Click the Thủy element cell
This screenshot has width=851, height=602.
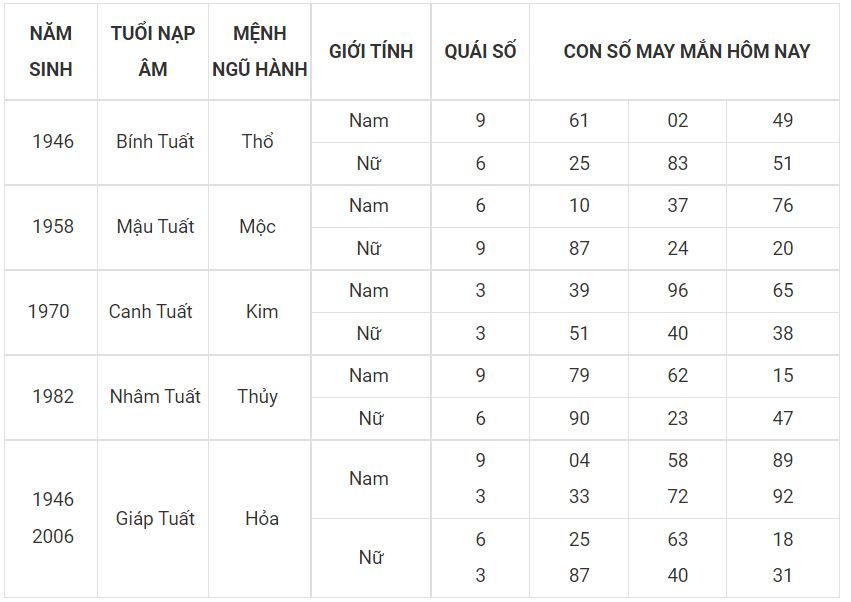[257, 397]
